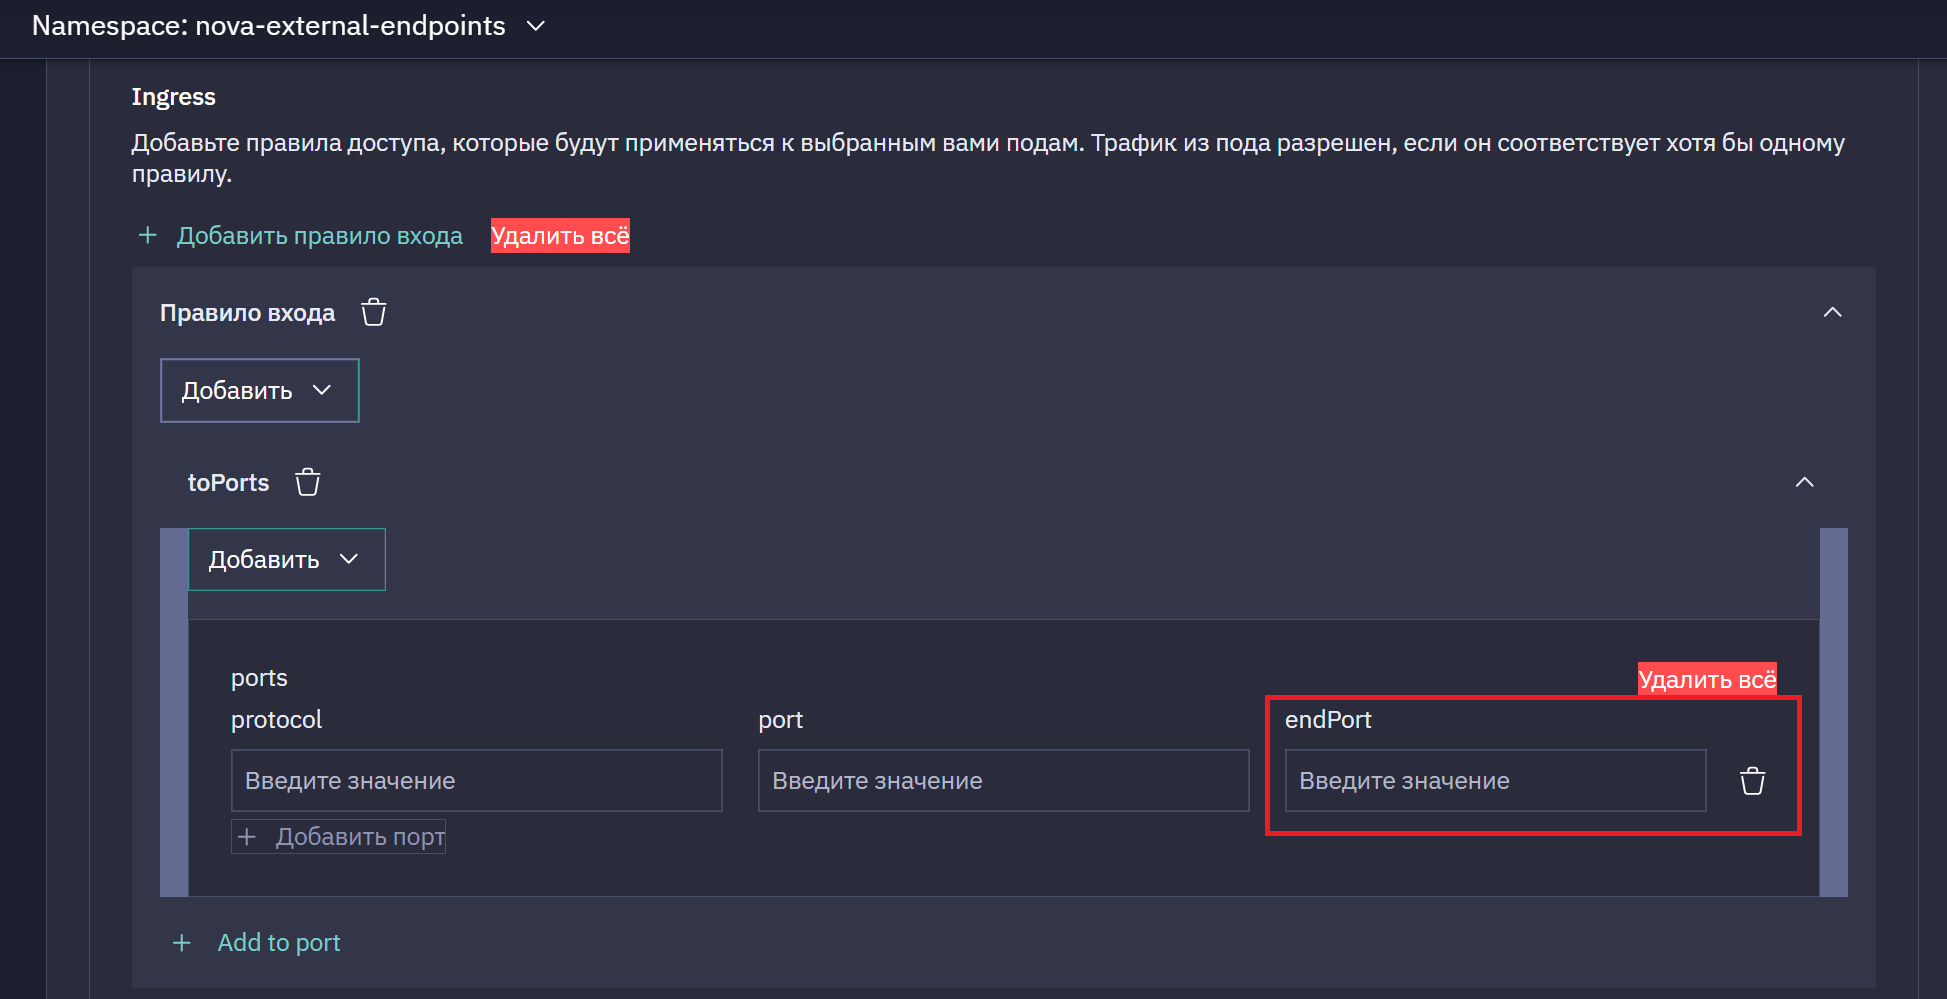Open the Namespace selector chevron

[x=536, y=26]
